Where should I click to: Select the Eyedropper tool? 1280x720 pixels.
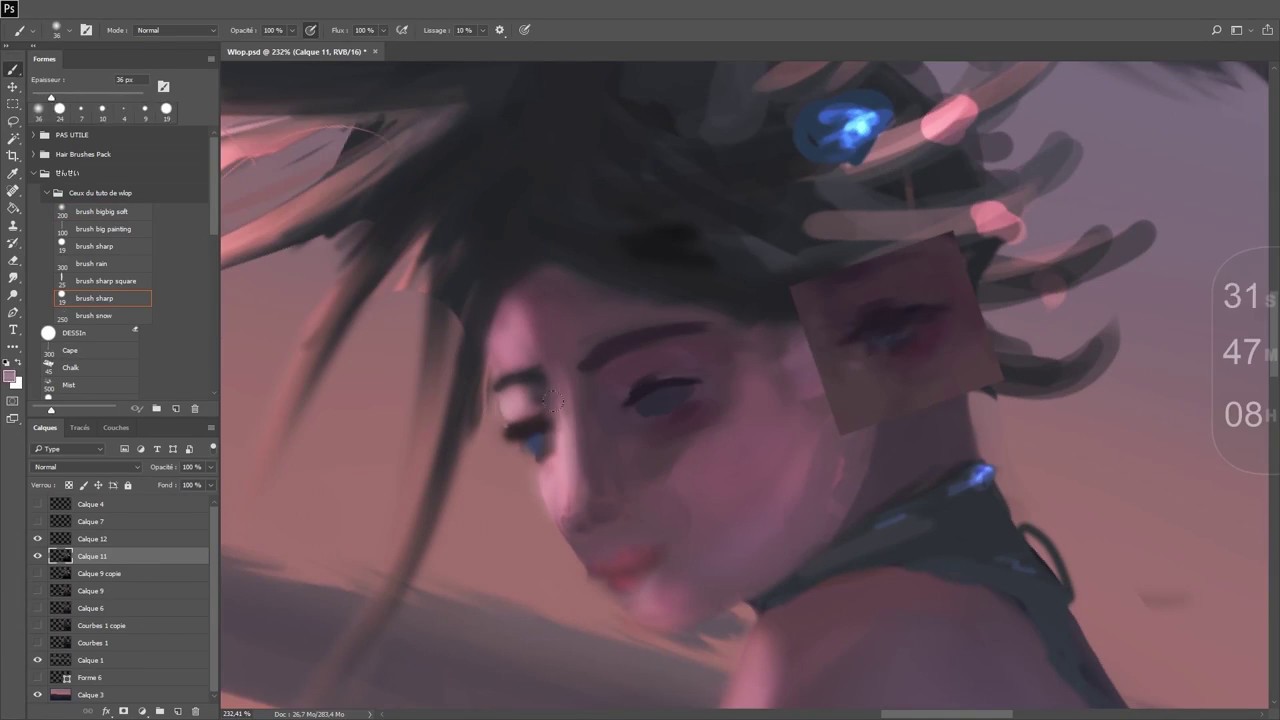pos(13,174)
